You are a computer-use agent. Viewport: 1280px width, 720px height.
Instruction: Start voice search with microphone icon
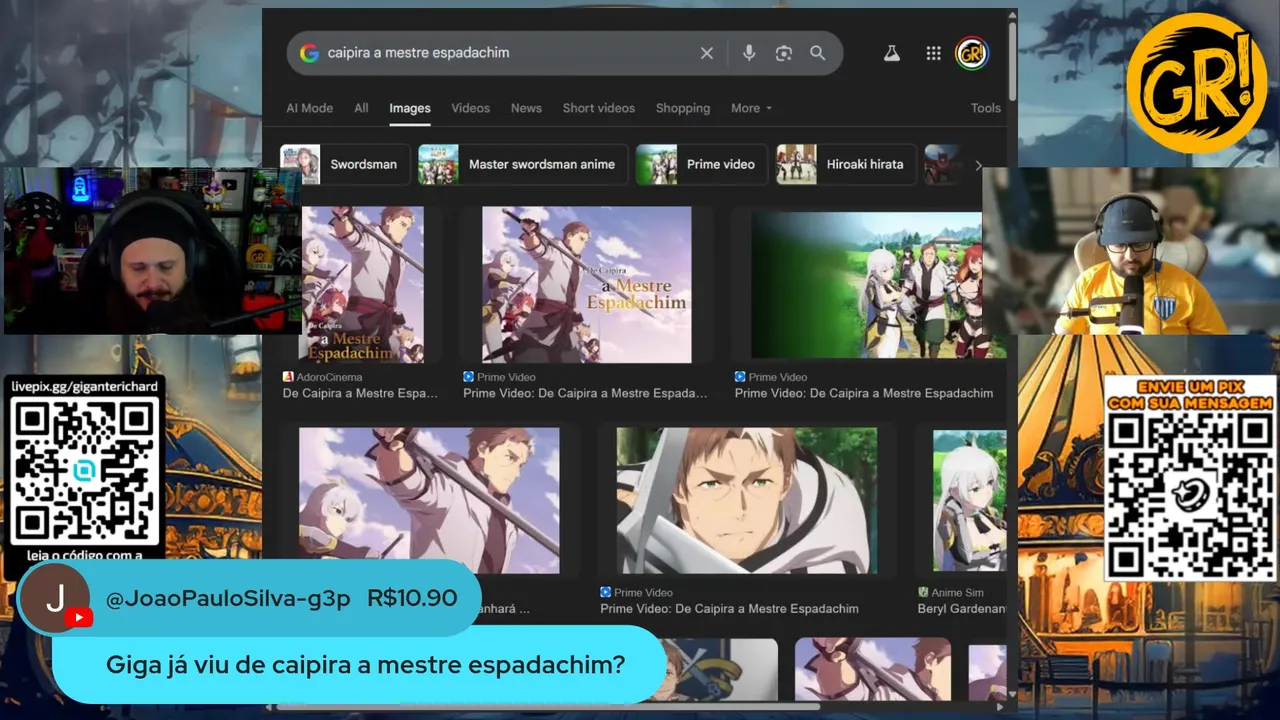748,53
